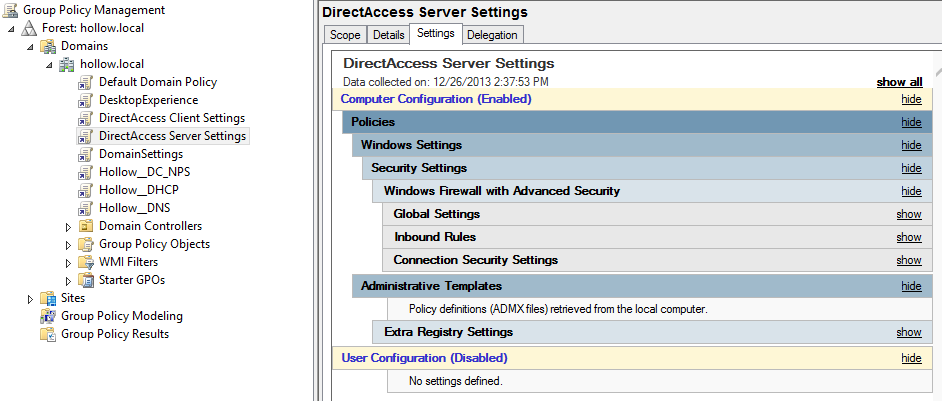Select Default Domain Policy in the tree
This screenshot has height=401, width=942.
pos(158,82)
